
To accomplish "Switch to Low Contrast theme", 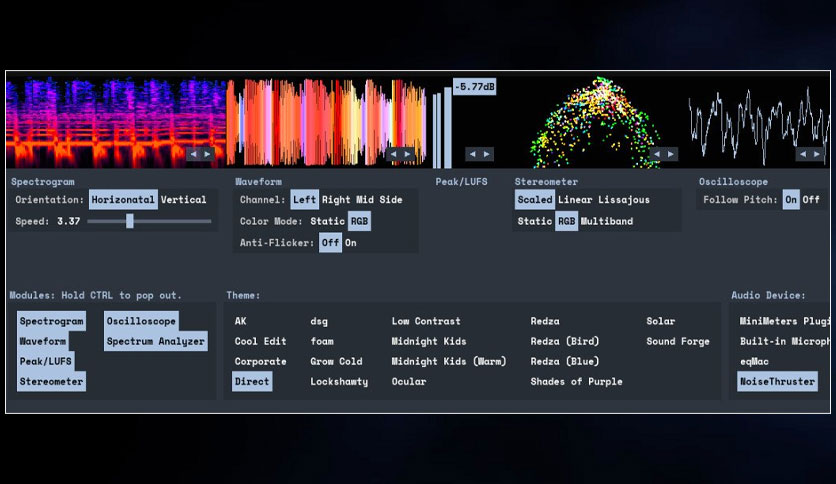I will (x=426, y=321).
